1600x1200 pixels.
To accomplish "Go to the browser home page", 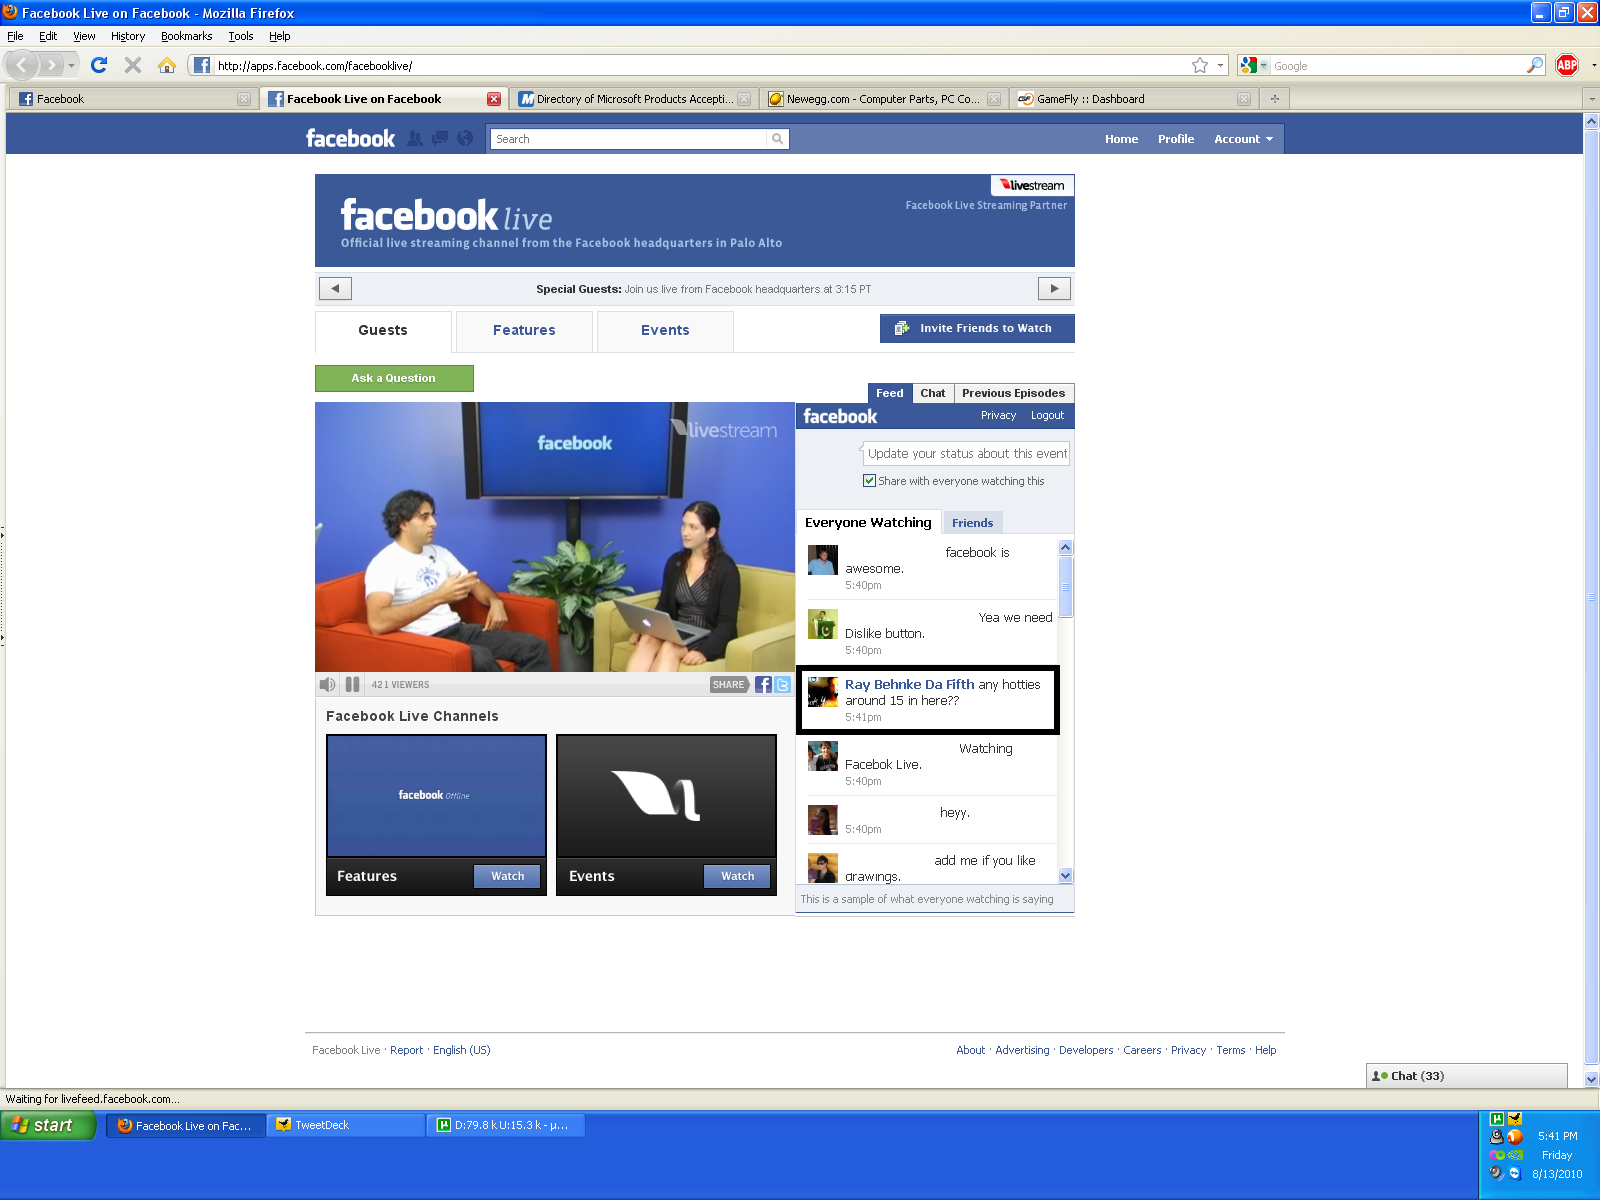I will 167,65.
